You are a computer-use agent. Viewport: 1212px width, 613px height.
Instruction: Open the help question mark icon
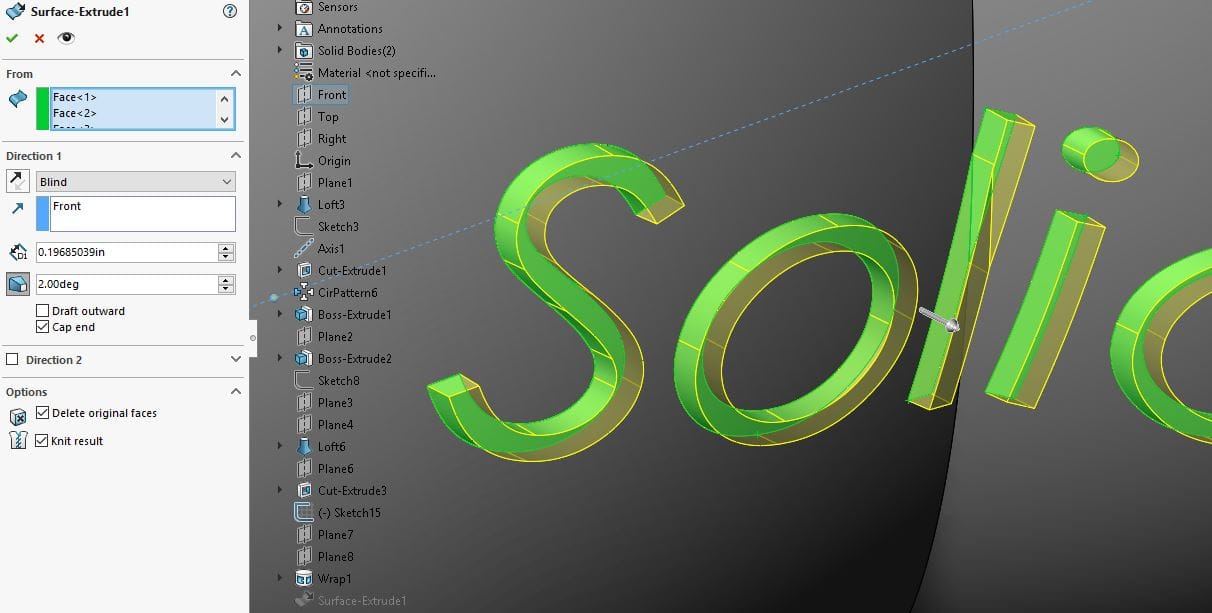coord(230,12)
